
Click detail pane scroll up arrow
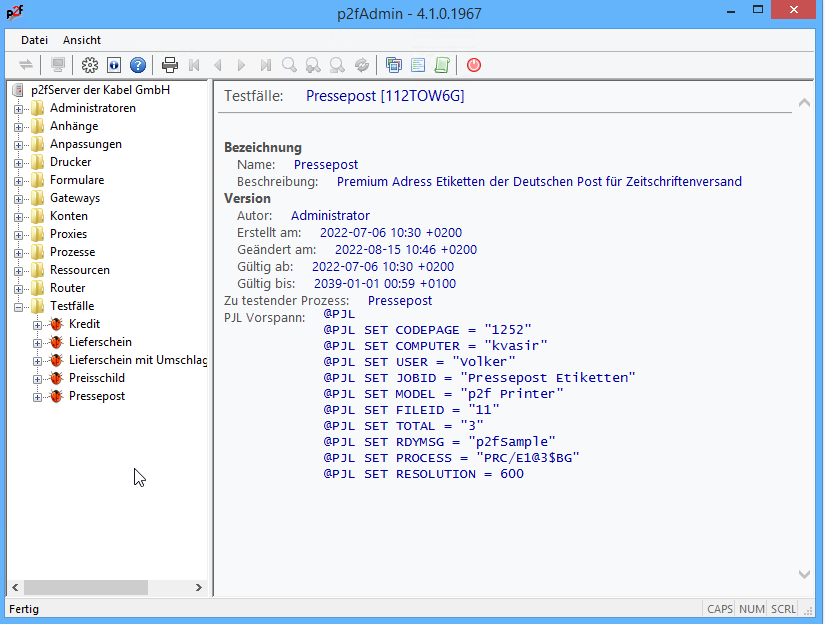click(804, 103)
